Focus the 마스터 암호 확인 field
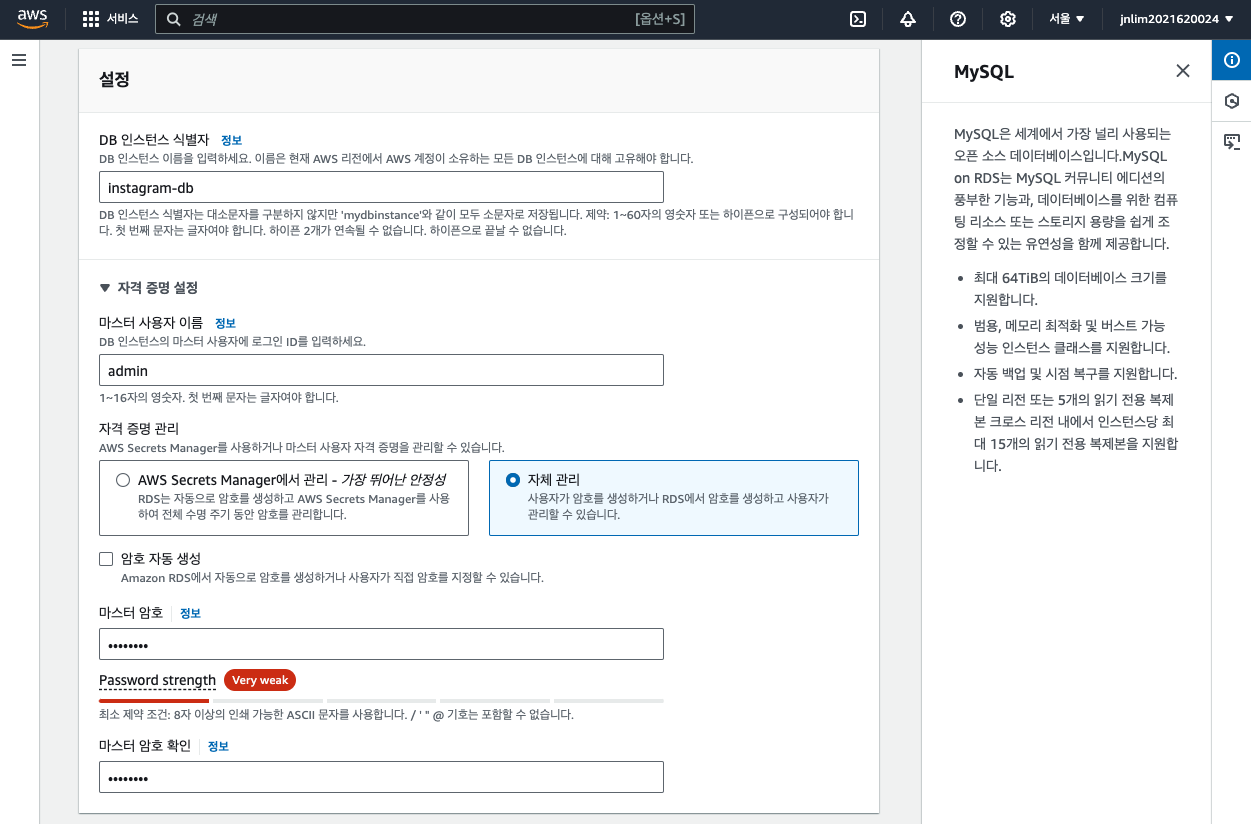The width and height of the screenshot is (1251, 824). click(x=381, y=777)
